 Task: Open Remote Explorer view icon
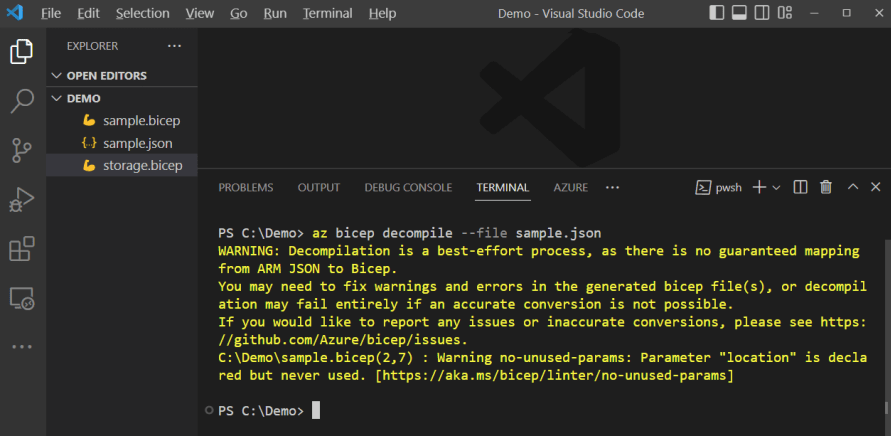pyautogui.click(x=22, y=297)
